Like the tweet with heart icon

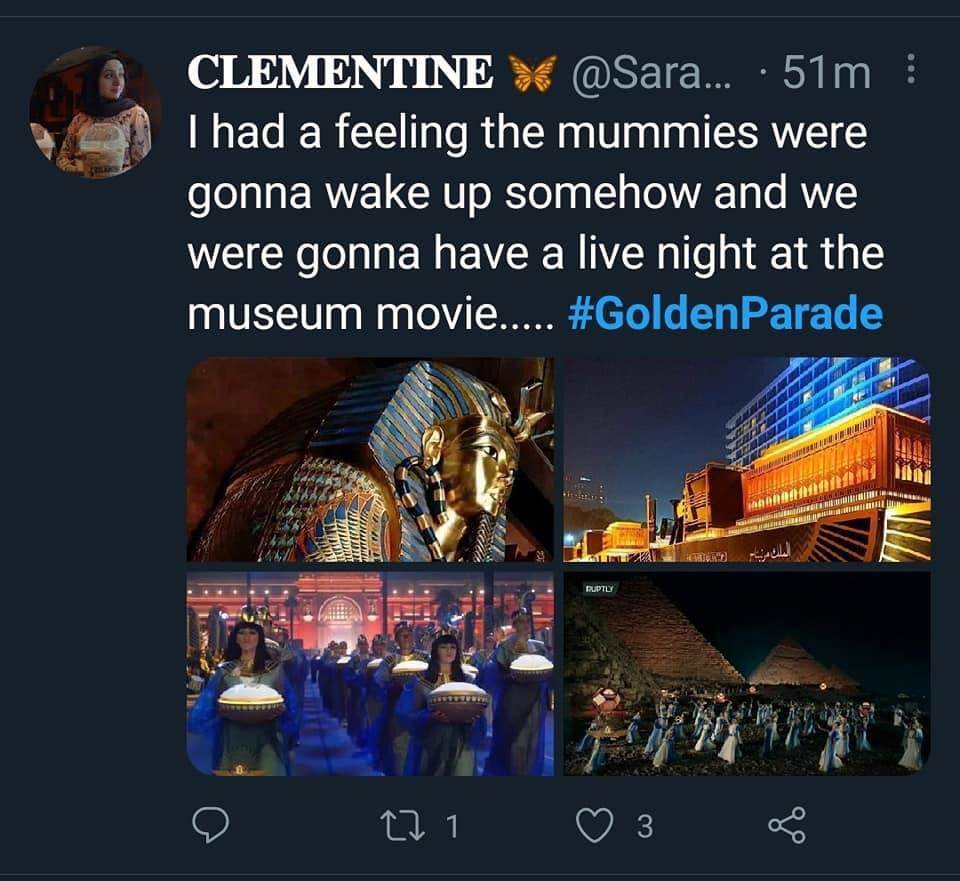pyautogui.click(x=594, y=826)
